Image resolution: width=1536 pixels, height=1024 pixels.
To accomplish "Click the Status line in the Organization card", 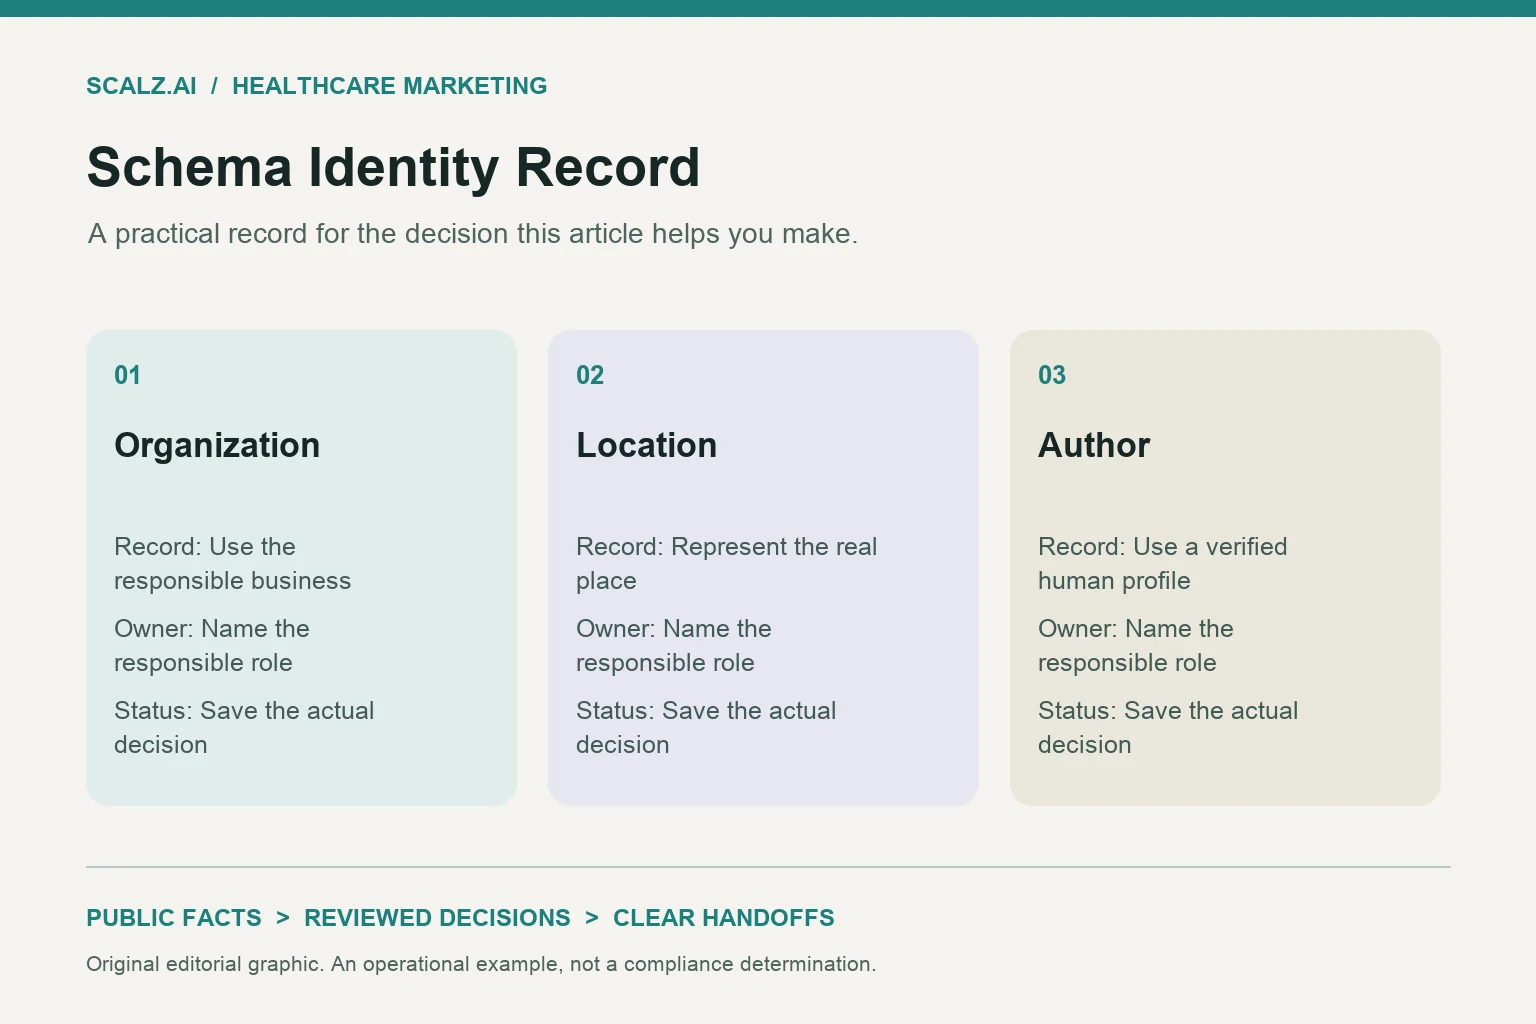I will tap(244, 728).
